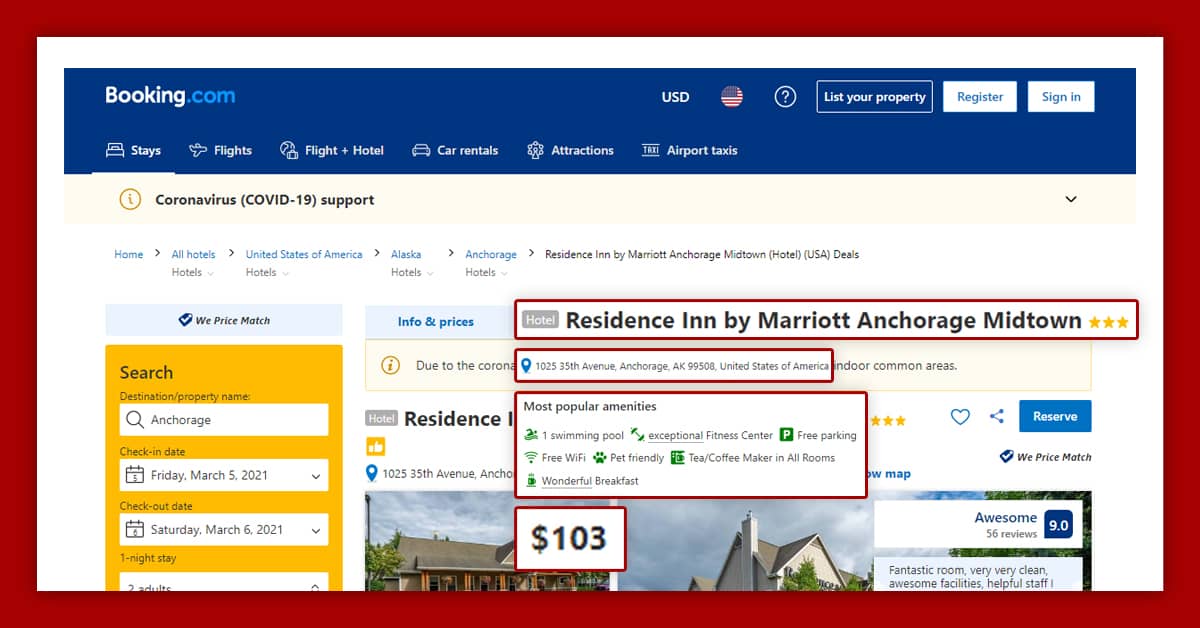
Task: Open the Car rentals tab
Action: (x=455, y=150)
